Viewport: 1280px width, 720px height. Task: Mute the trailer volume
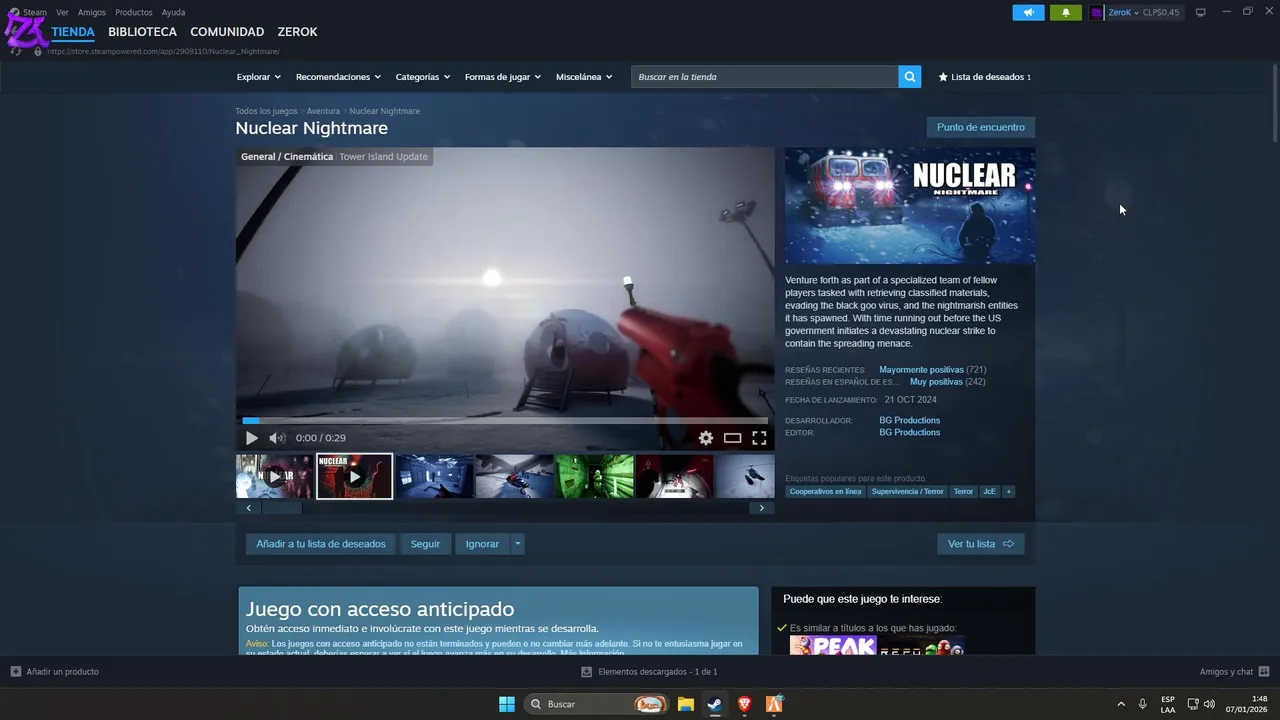(277, 438)
